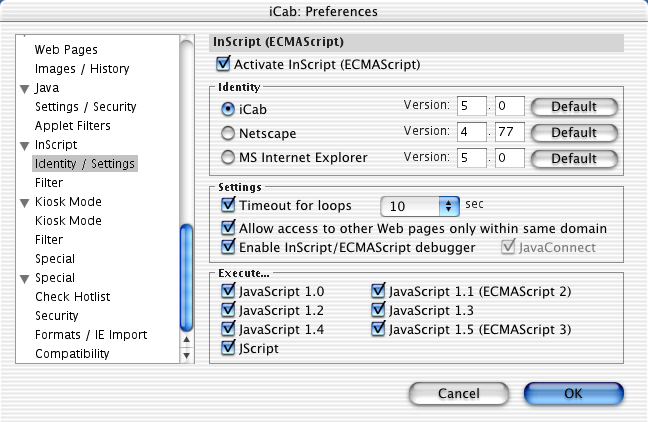This screenshot has height=422, width=648.
Task: Confirm preferences with OK button
Action: coord(574,393)
